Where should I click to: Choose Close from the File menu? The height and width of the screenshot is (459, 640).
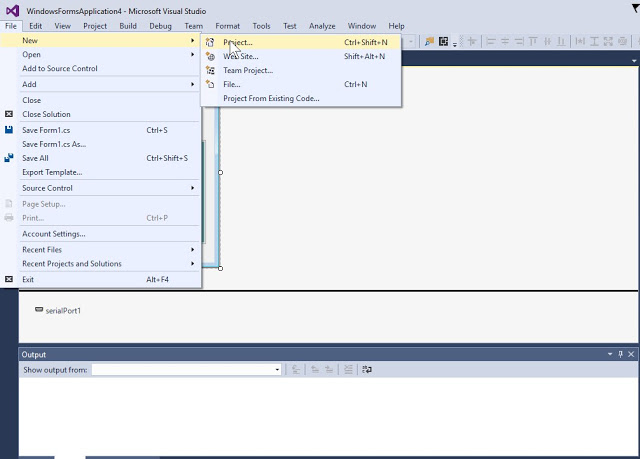pos(100,100)
